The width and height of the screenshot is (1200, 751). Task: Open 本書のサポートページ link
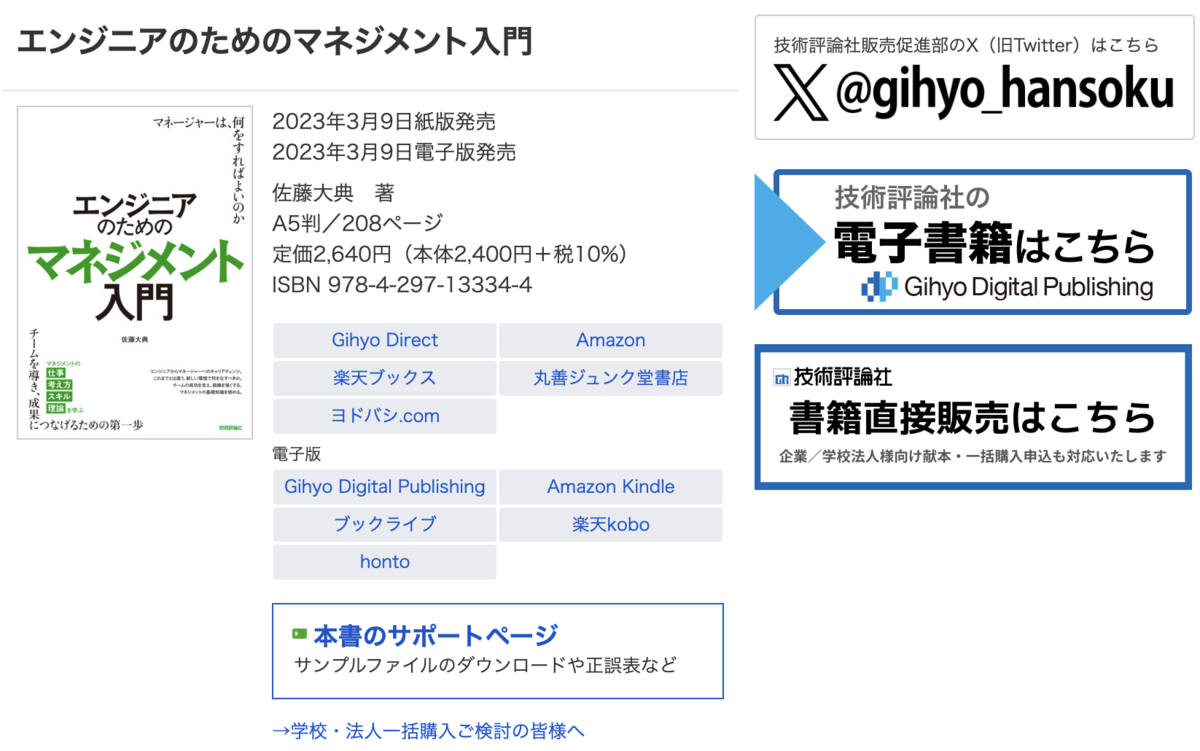(x=435, y=635)
